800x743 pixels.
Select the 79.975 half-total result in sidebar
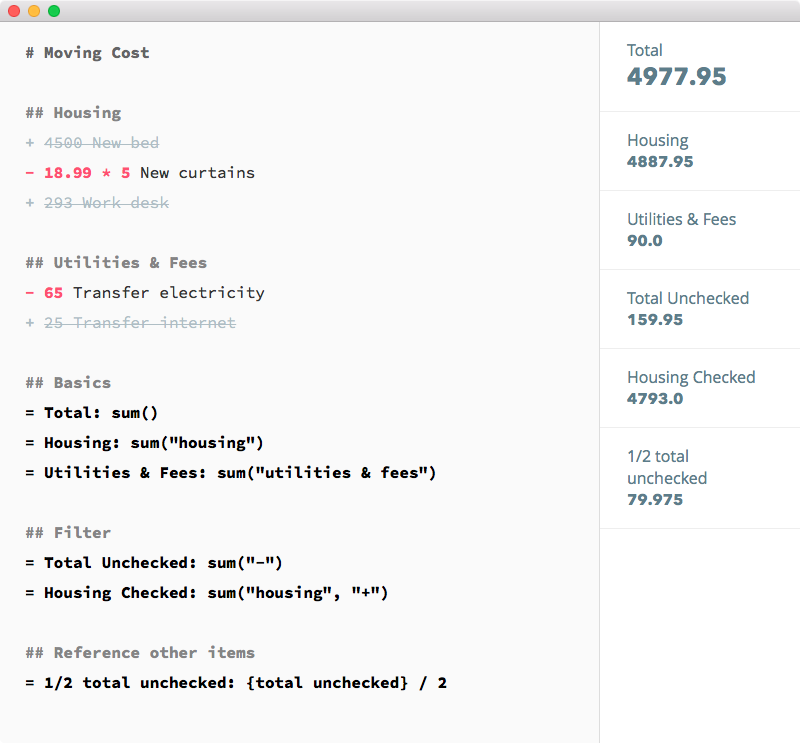(x=700, y=478)
